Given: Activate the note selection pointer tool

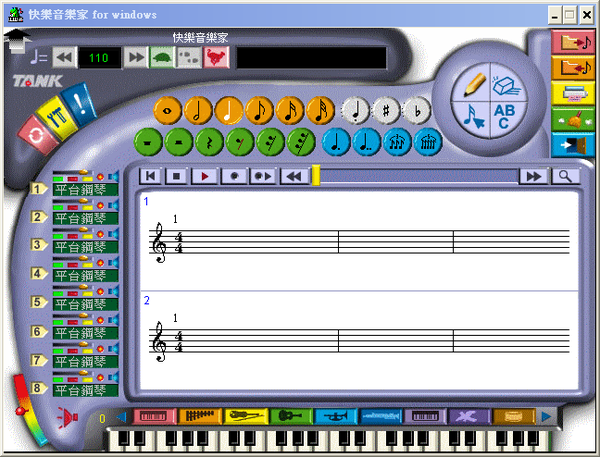Looking at the screenshot, I should [x=473, y=118].
